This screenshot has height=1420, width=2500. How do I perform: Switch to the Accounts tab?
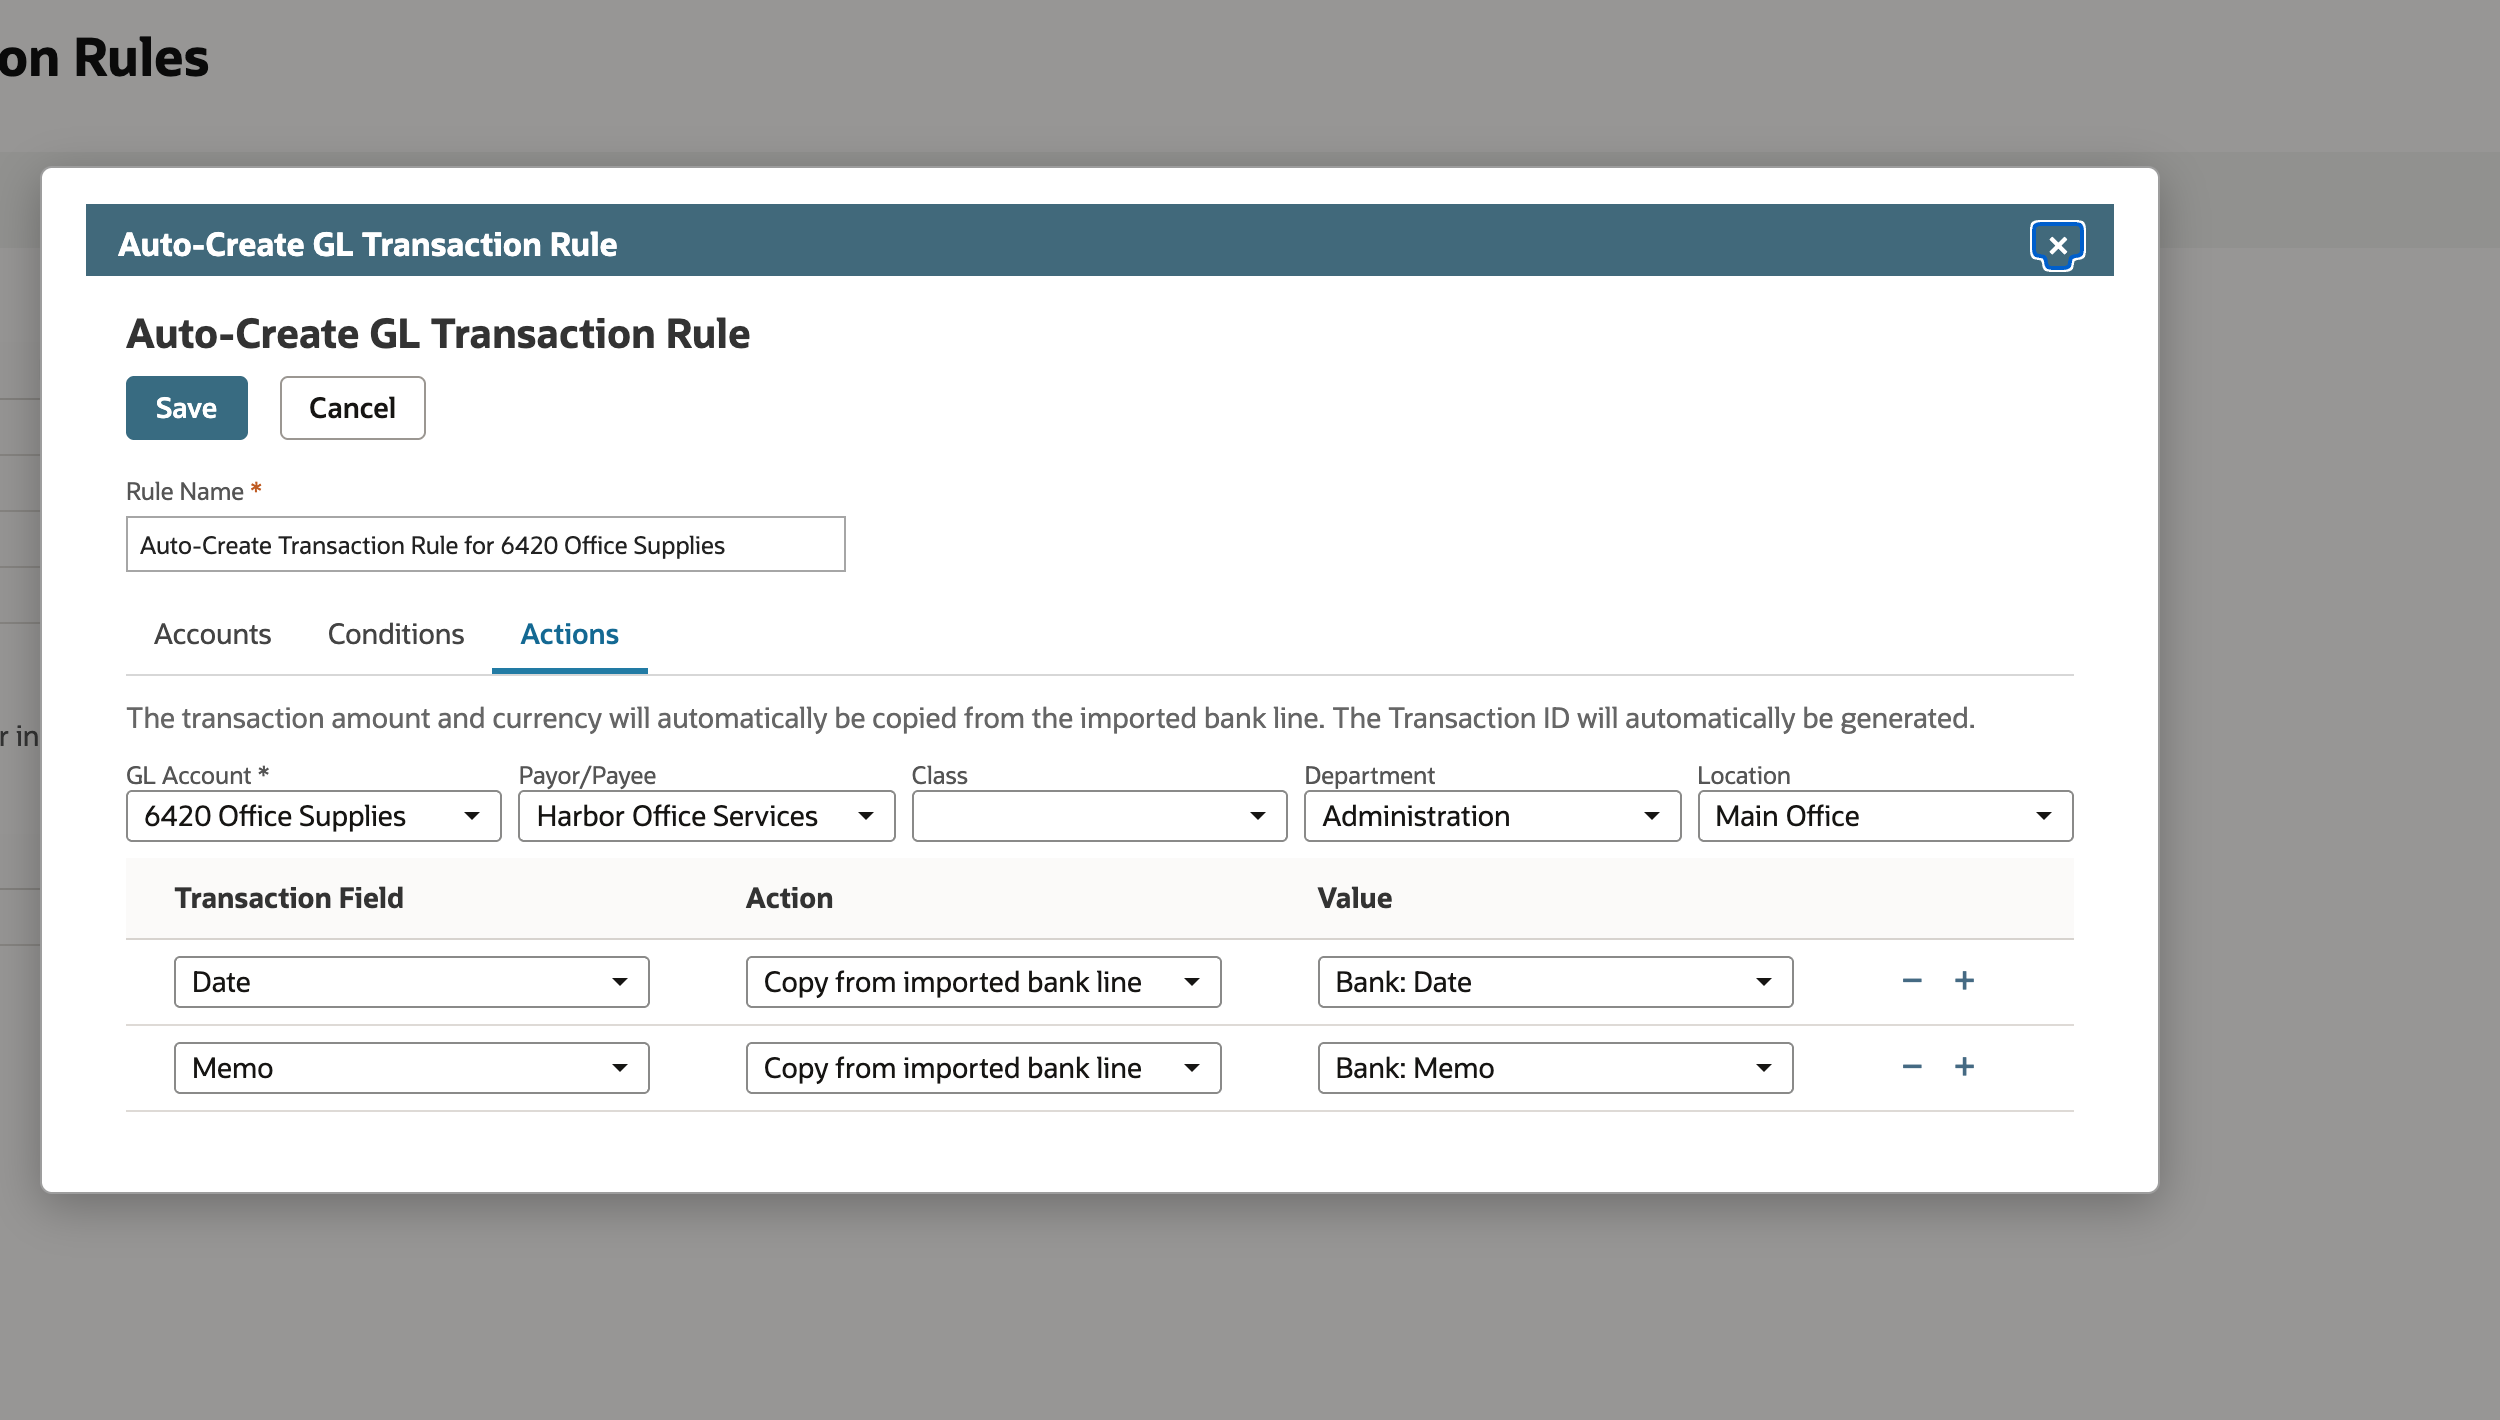point(212,634)
